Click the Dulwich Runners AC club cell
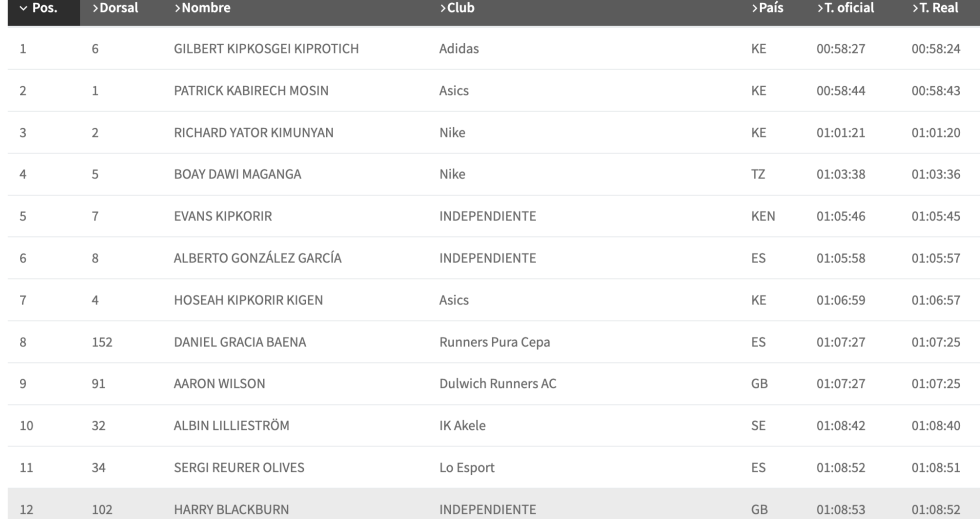The height and width of the screenshot is (519, 980). (497, 384)
